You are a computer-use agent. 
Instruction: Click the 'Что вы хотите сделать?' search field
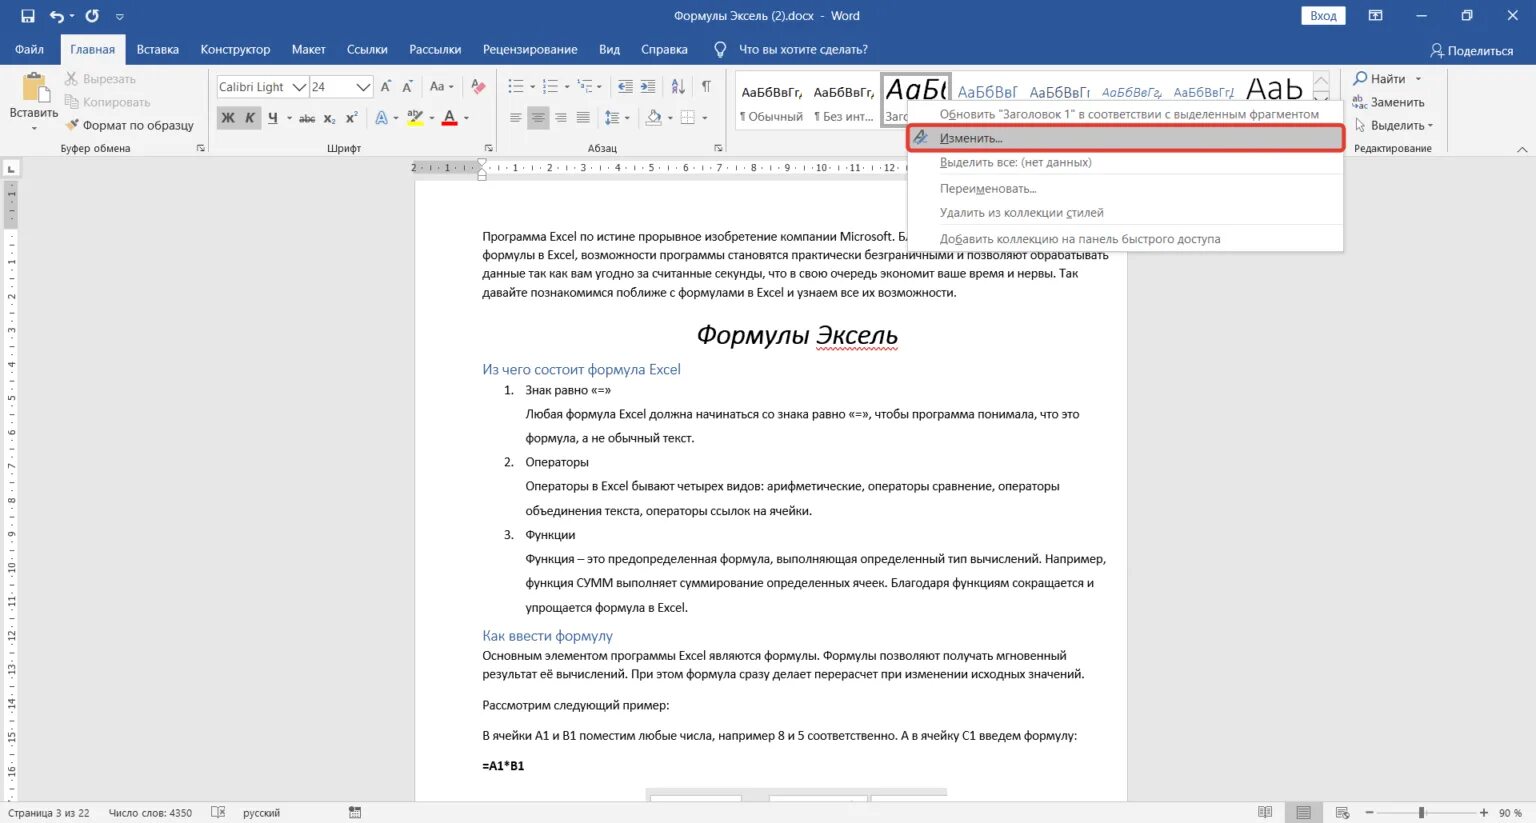pyautogui.click(x=803, y=50)
